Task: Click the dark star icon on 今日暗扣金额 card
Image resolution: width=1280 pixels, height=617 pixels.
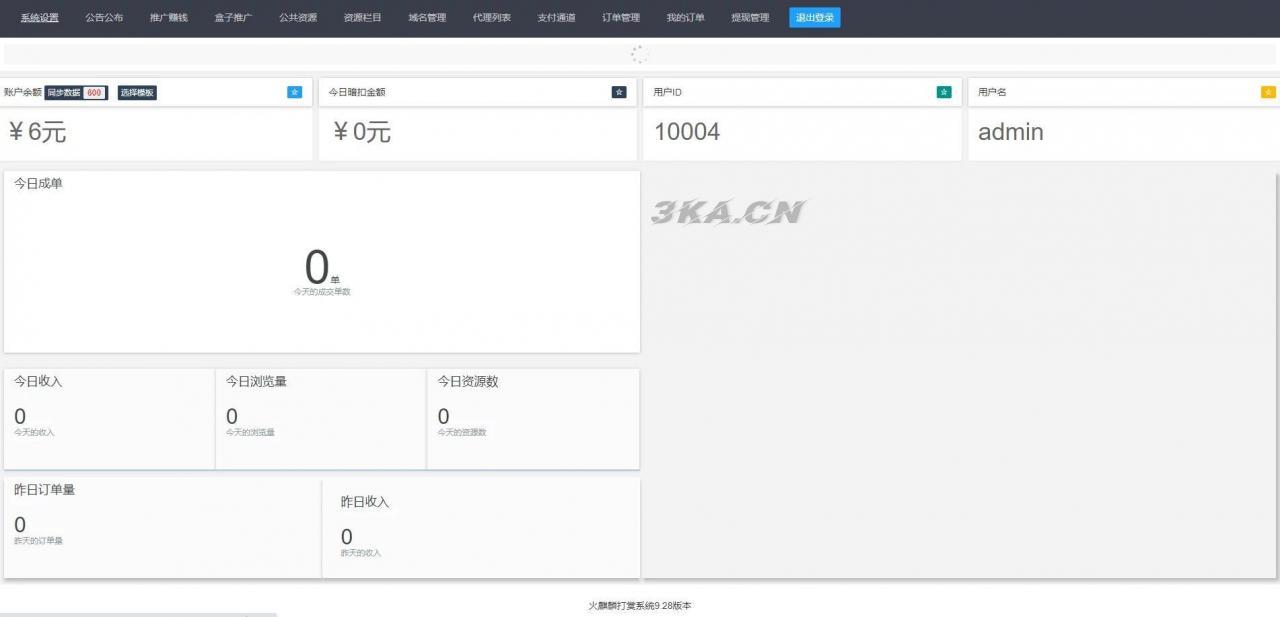Action: coord(619,92)
